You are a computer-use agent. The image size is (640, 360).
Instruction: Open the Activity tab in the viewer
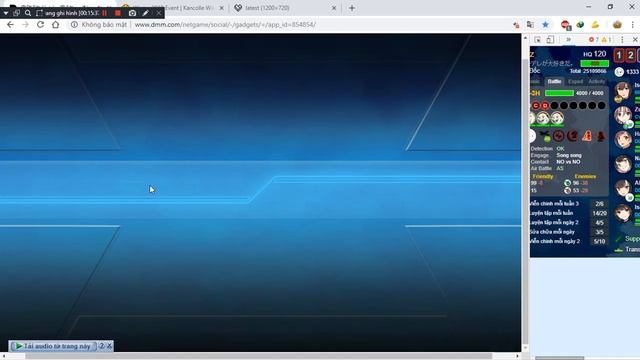pos(597,81)
